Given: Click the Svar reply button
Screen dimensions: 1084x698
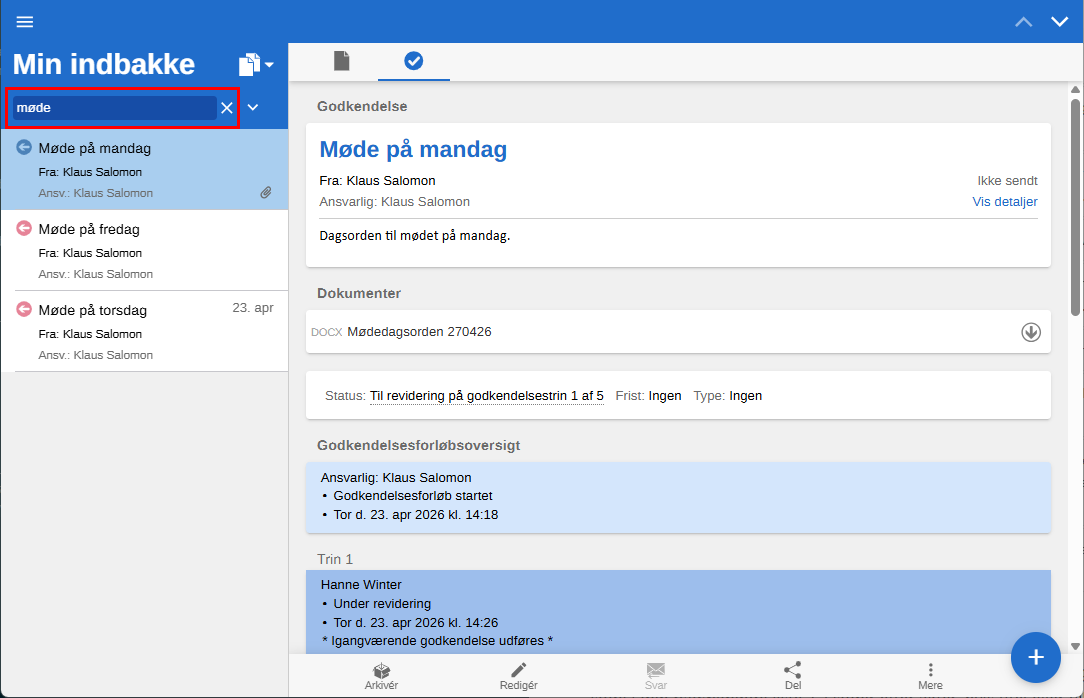Looking at the screenshot, I should (655, 676).
